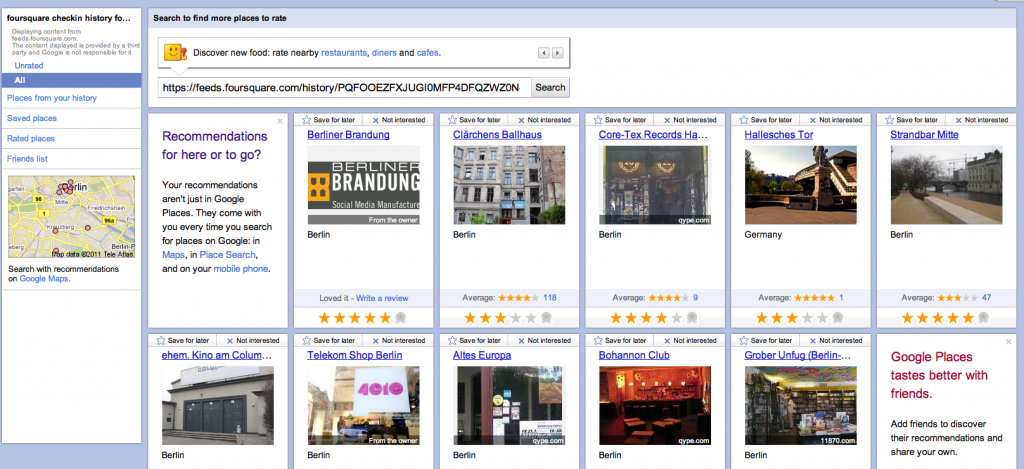Select the Unrated filter
This screenshot has width=1024, height=469.
point(29,65)
